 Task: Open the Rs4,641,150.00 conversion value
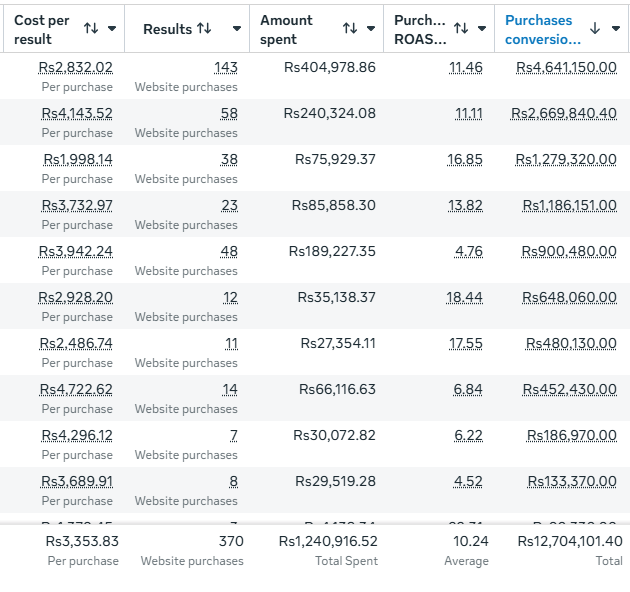pyautogui.click(x=566, y=67)
